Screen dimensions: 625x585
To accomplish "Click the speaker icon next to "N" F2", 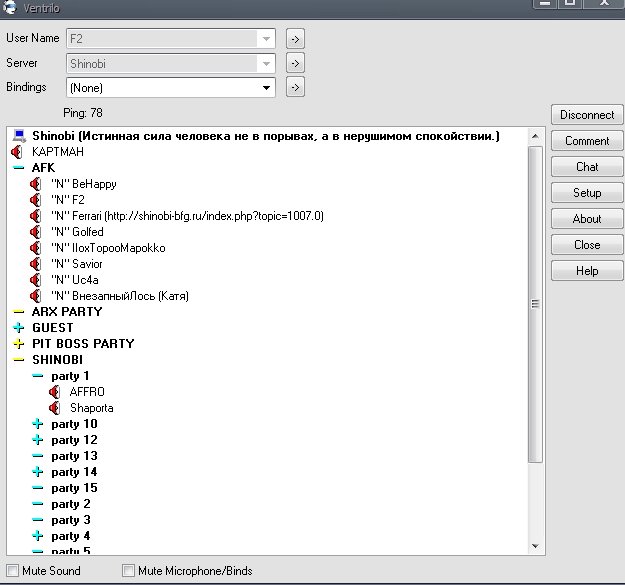I will [x=35, y=200].
